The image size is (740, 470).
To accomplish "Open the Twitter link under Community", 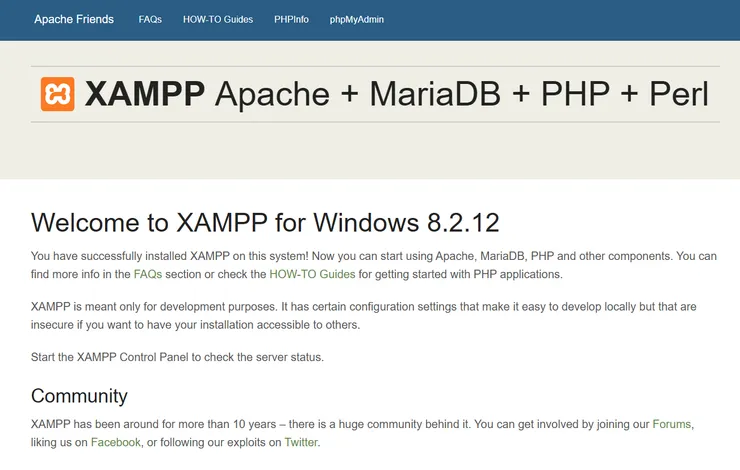I will coord(301,442).
